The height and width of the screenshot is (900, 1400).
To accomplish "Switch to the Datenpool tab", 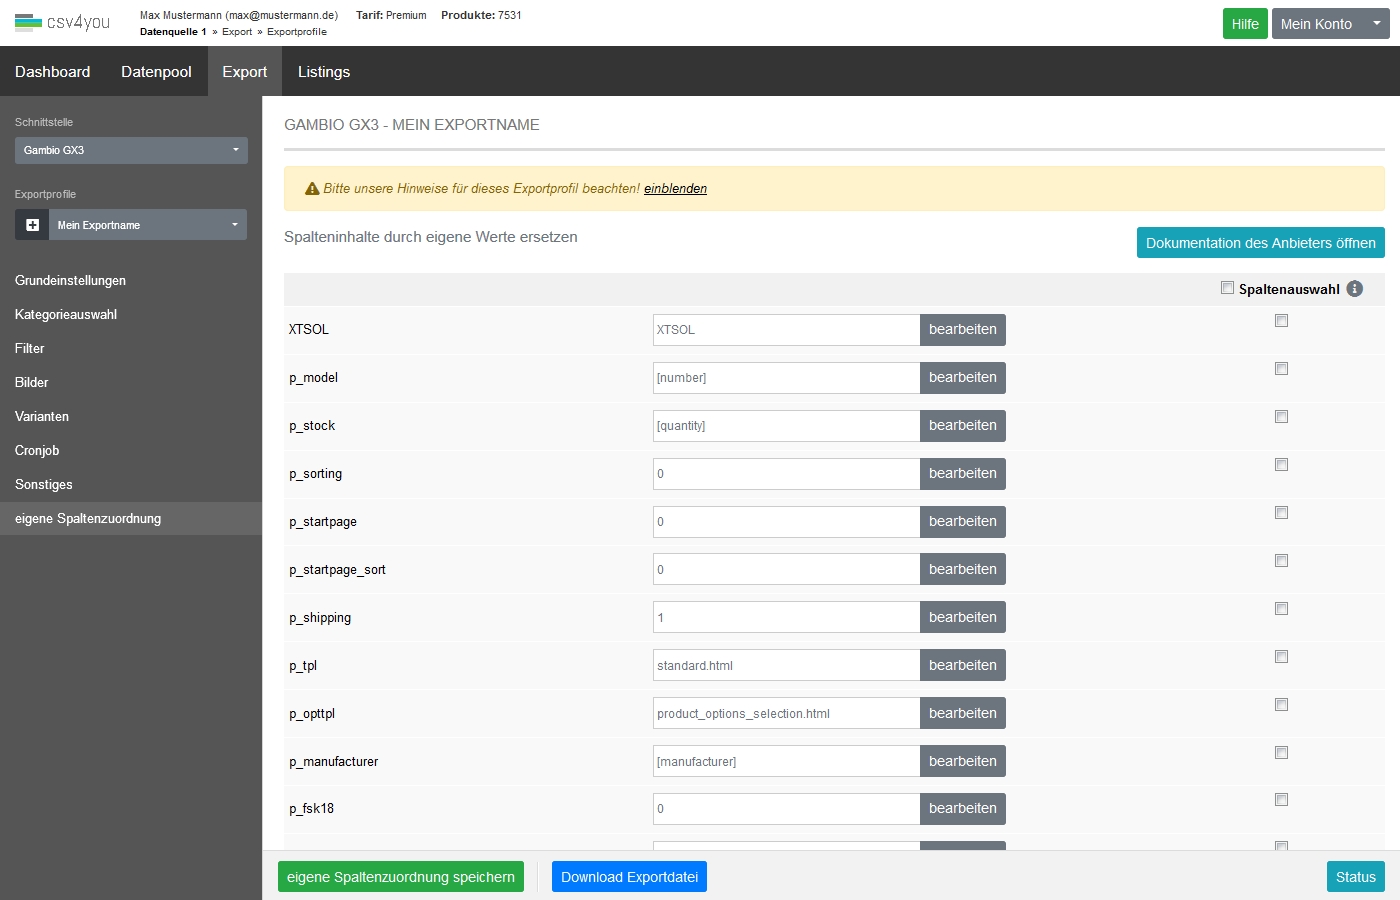I will [156, 72].
